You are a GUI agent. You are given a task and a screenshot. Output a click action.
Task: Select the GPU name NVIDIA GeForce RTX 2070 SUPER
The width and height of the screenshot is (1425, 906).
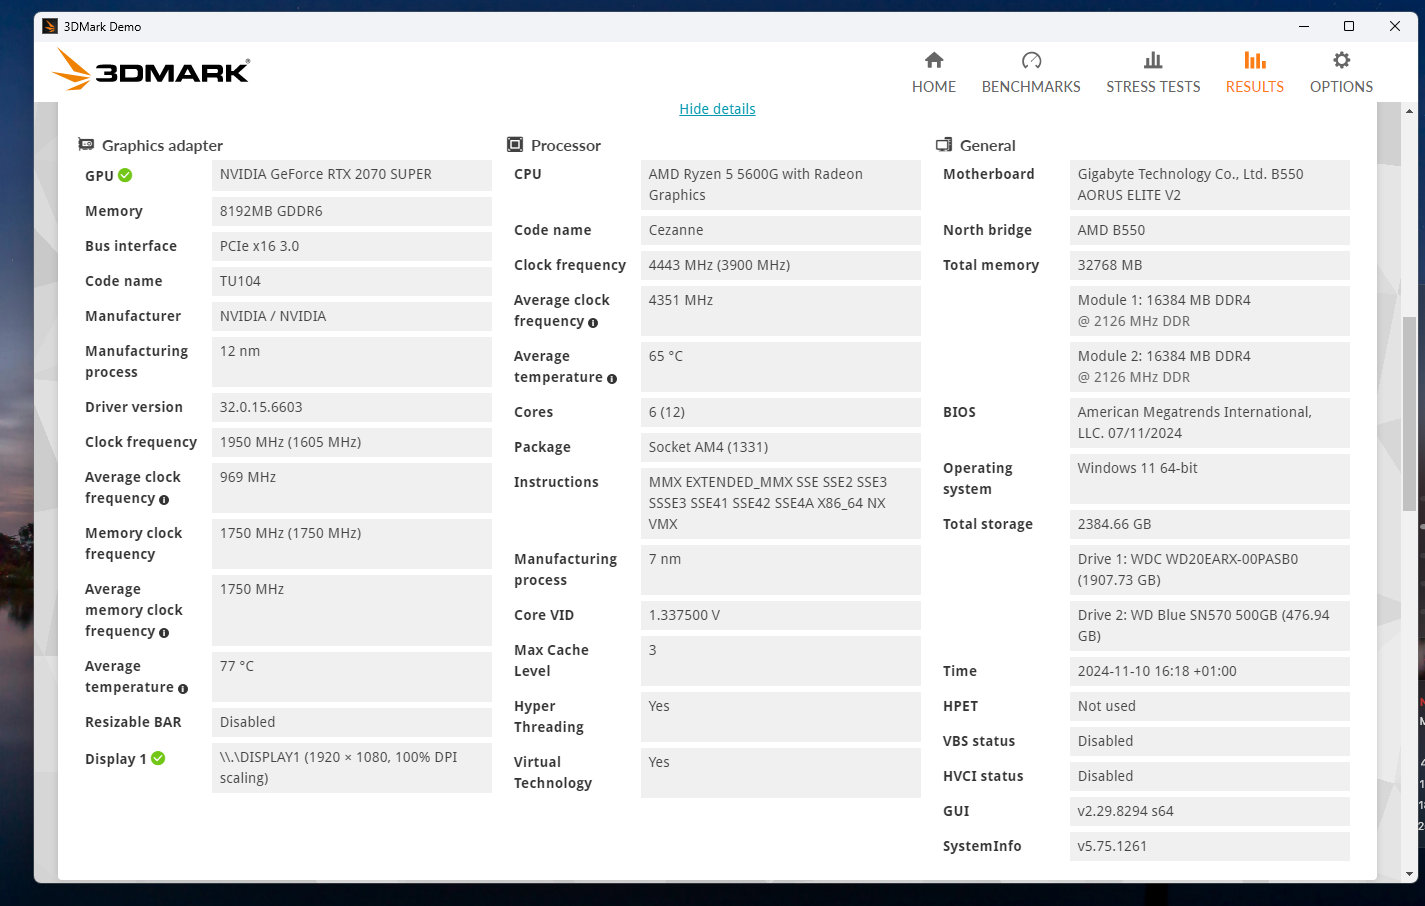(352, 175)
